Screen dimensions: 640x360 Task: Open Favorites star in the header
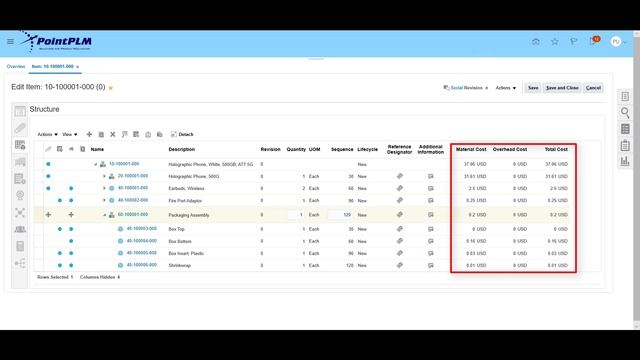(x=555, y=42)
